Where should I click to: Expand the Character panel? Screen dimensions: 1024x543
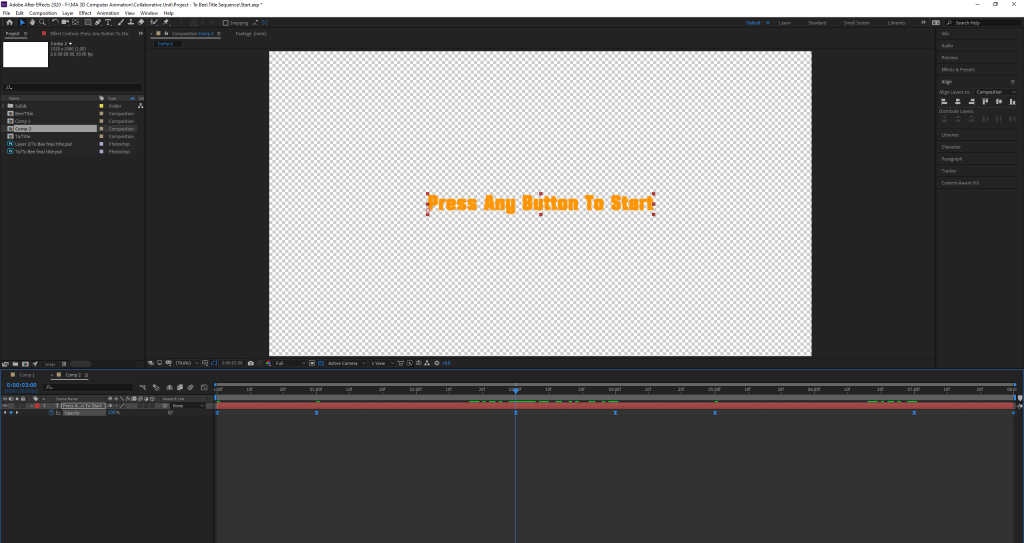(x=951, y=147)
